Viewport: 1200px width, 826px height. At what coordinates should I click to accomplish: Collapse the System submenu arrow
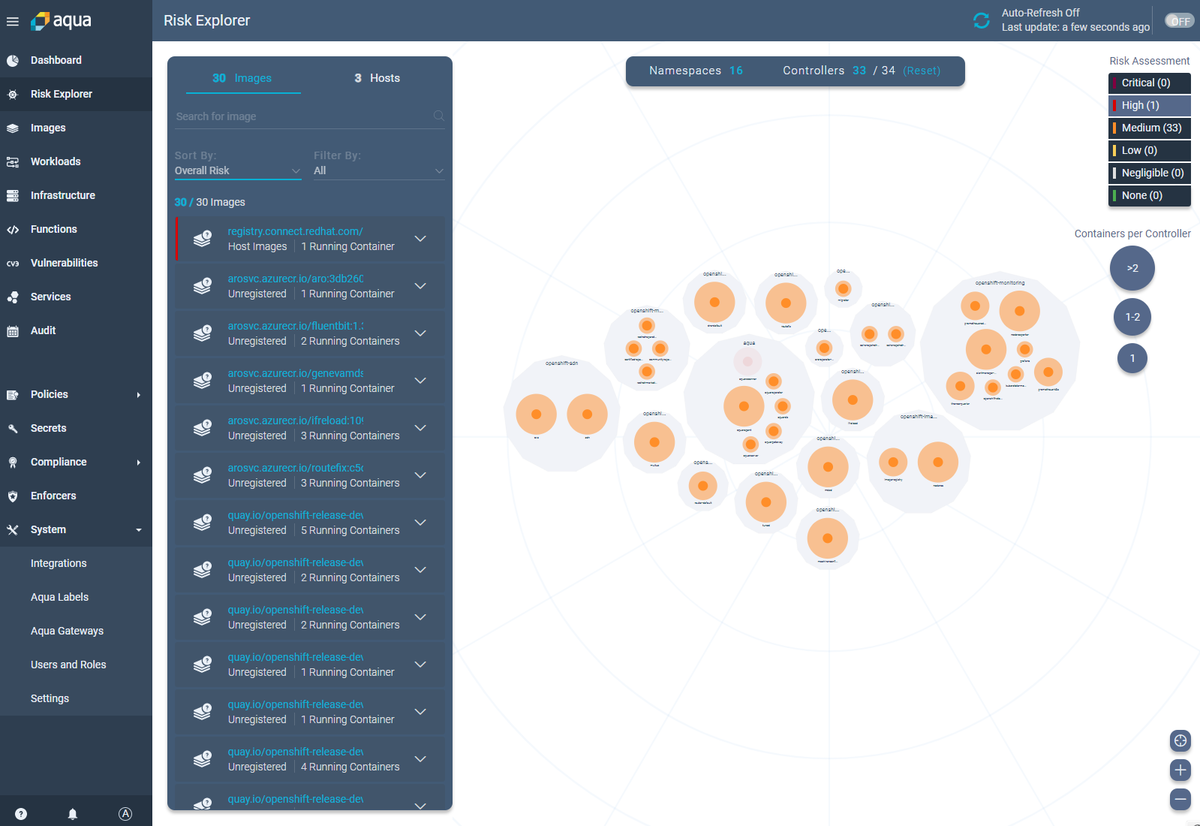pyautogui.click(x=138, y=530)
